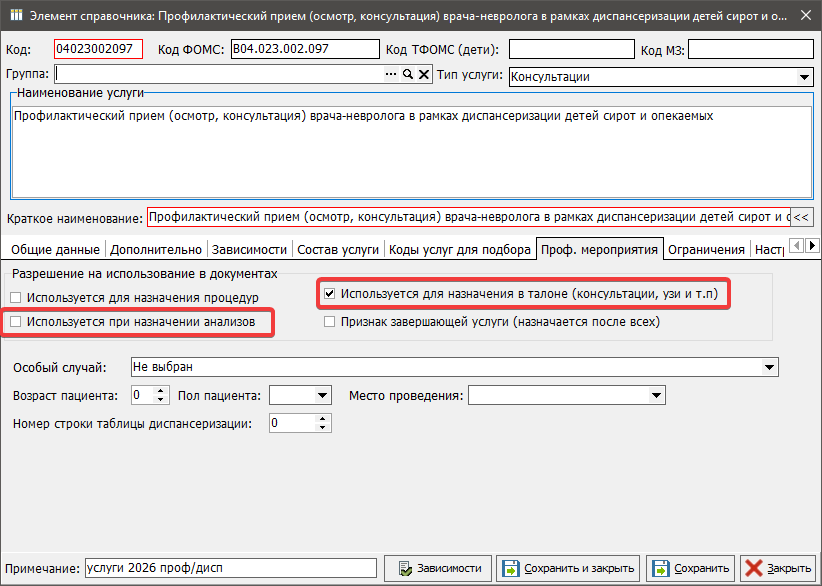This screenshot has width=822, height=586.
Task: Increase Номер строки таблицы диспансеризации value
Action: (323, 419)
